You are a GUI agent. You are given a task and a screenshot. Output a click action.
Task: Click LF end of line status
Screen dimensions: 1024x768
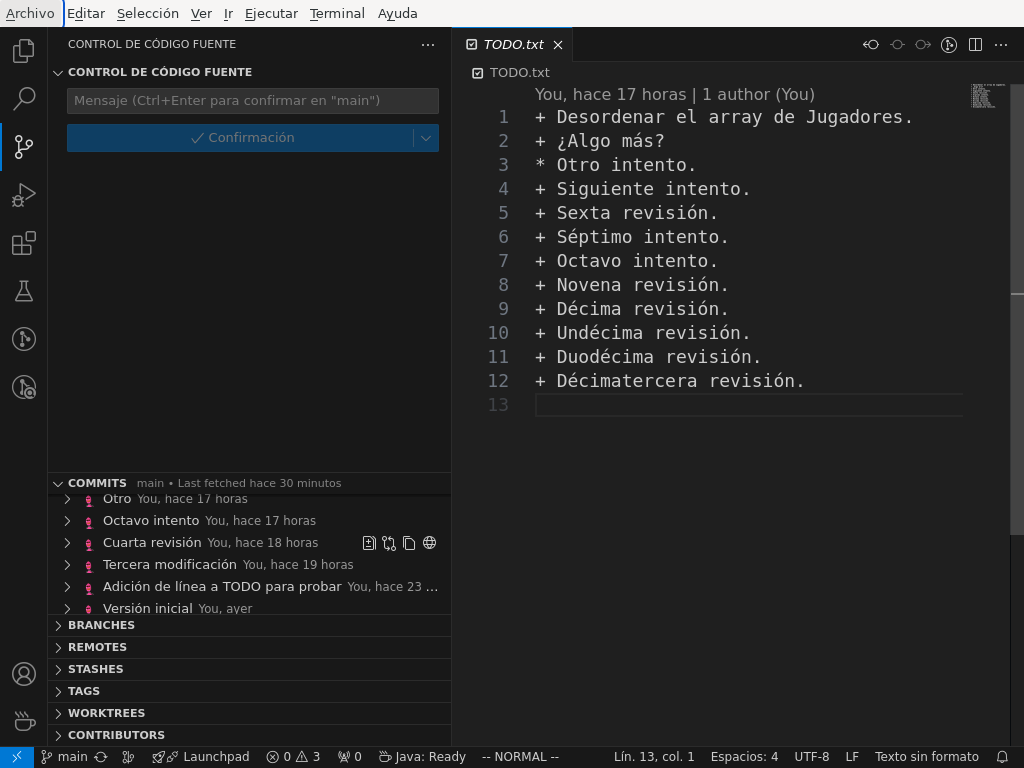[x=852, y=757]
